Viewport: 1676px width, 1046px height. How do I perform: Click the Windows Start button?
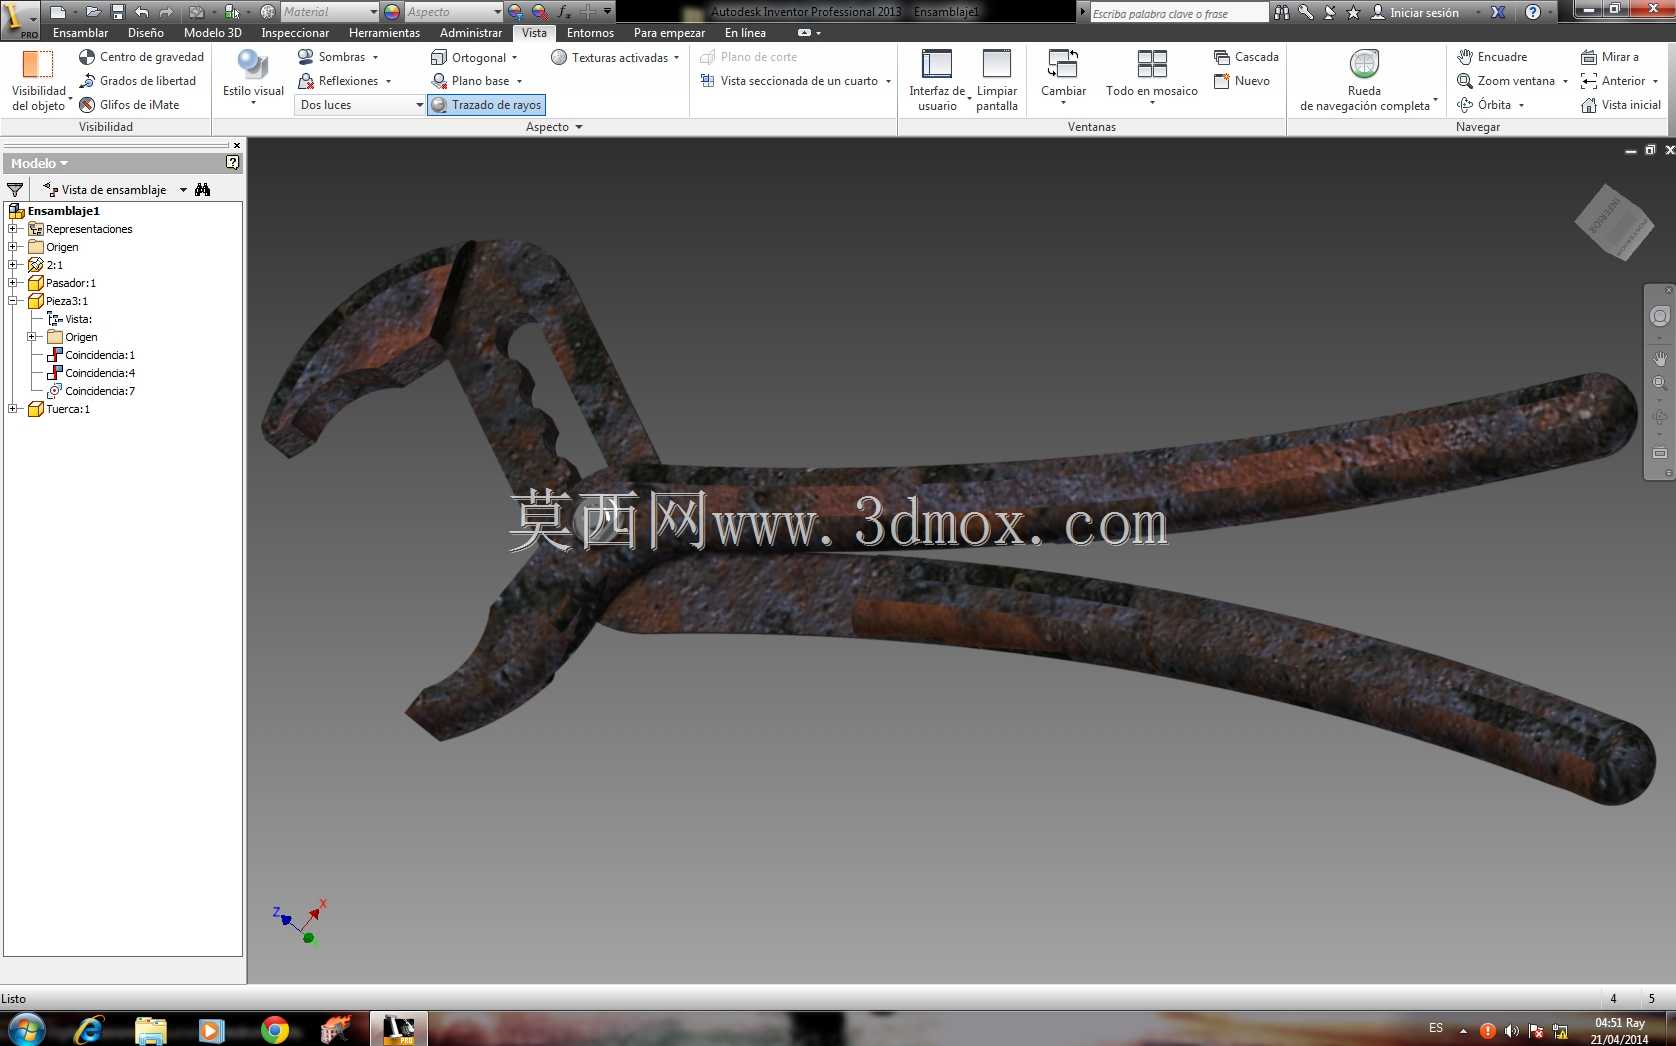point(25,1029)
